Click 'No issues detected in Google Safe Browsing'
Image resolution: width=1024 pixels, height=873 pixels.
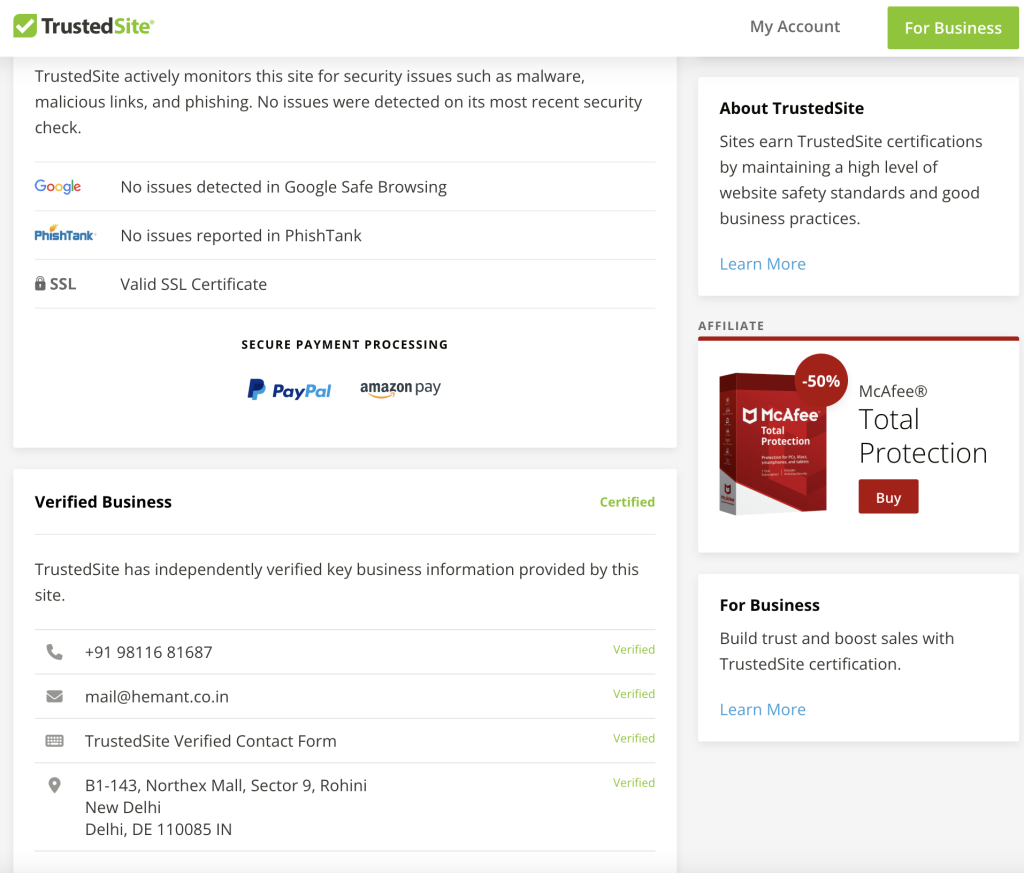pos(283,187)
